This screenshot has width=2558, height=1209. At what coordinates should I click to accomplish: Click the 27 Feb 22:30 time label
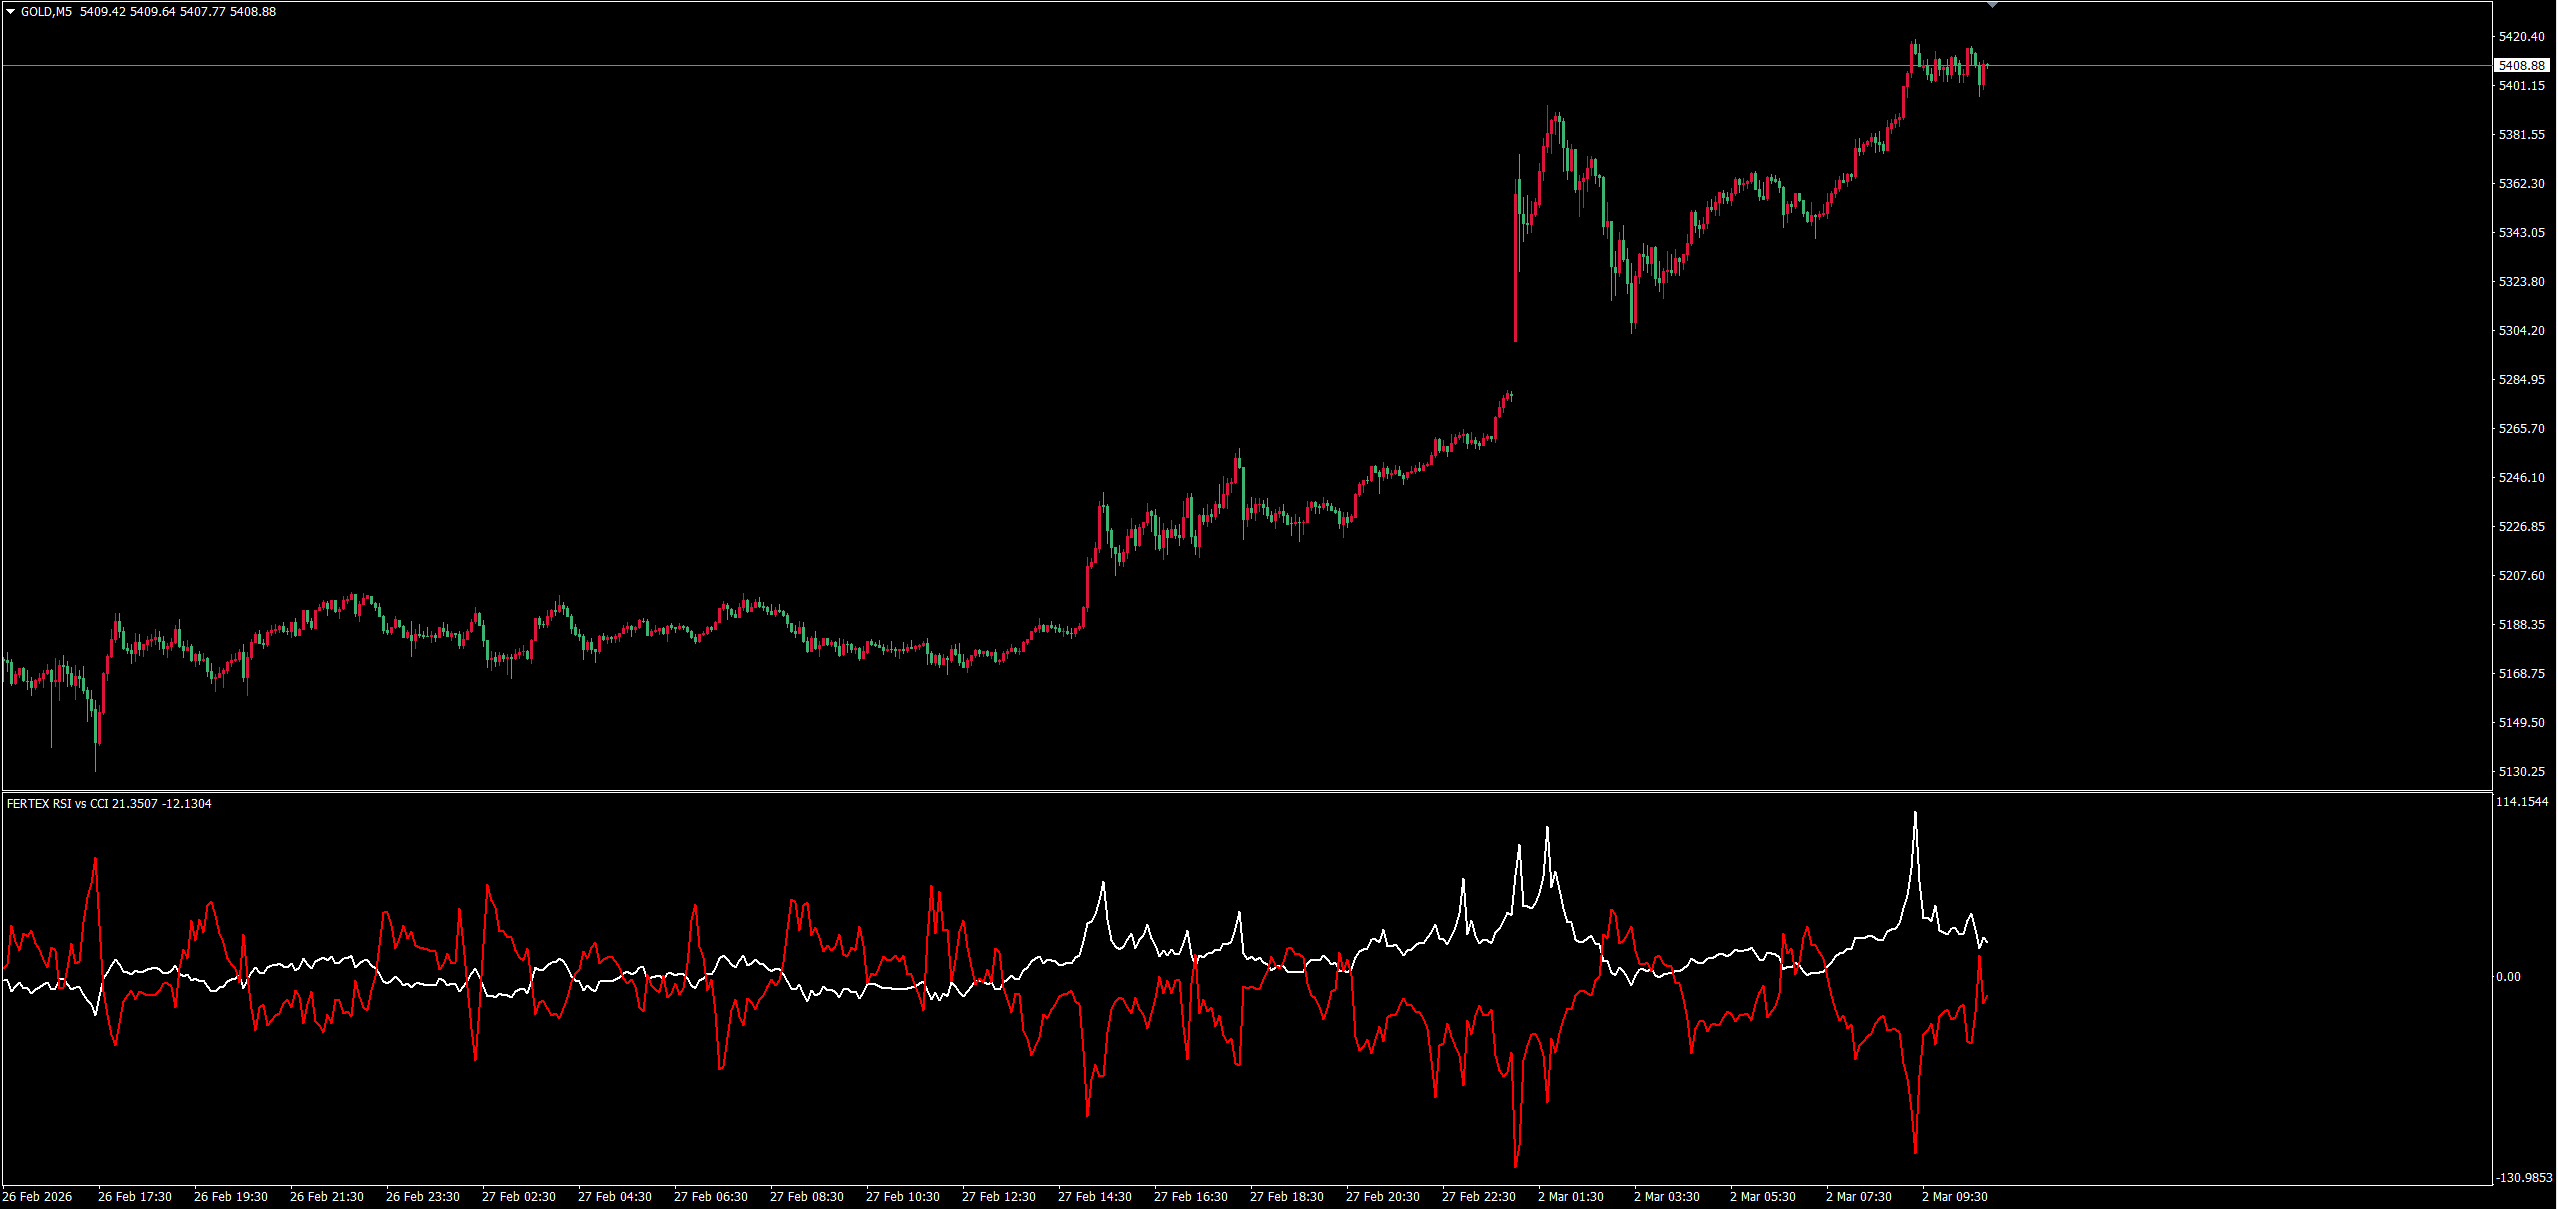coord(1478,1197)
